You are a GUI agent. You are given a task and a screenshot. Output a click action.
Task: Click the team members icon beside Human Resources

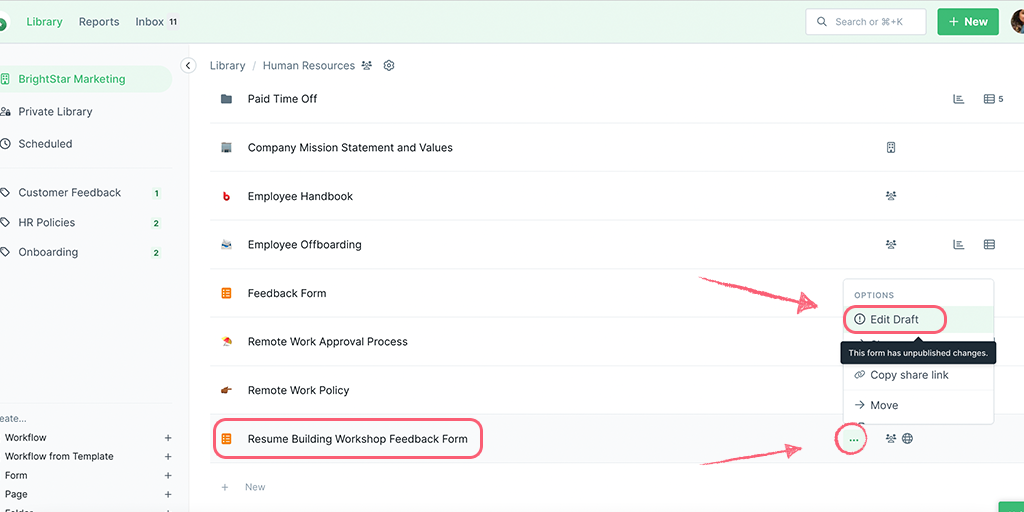pos(367,66)
